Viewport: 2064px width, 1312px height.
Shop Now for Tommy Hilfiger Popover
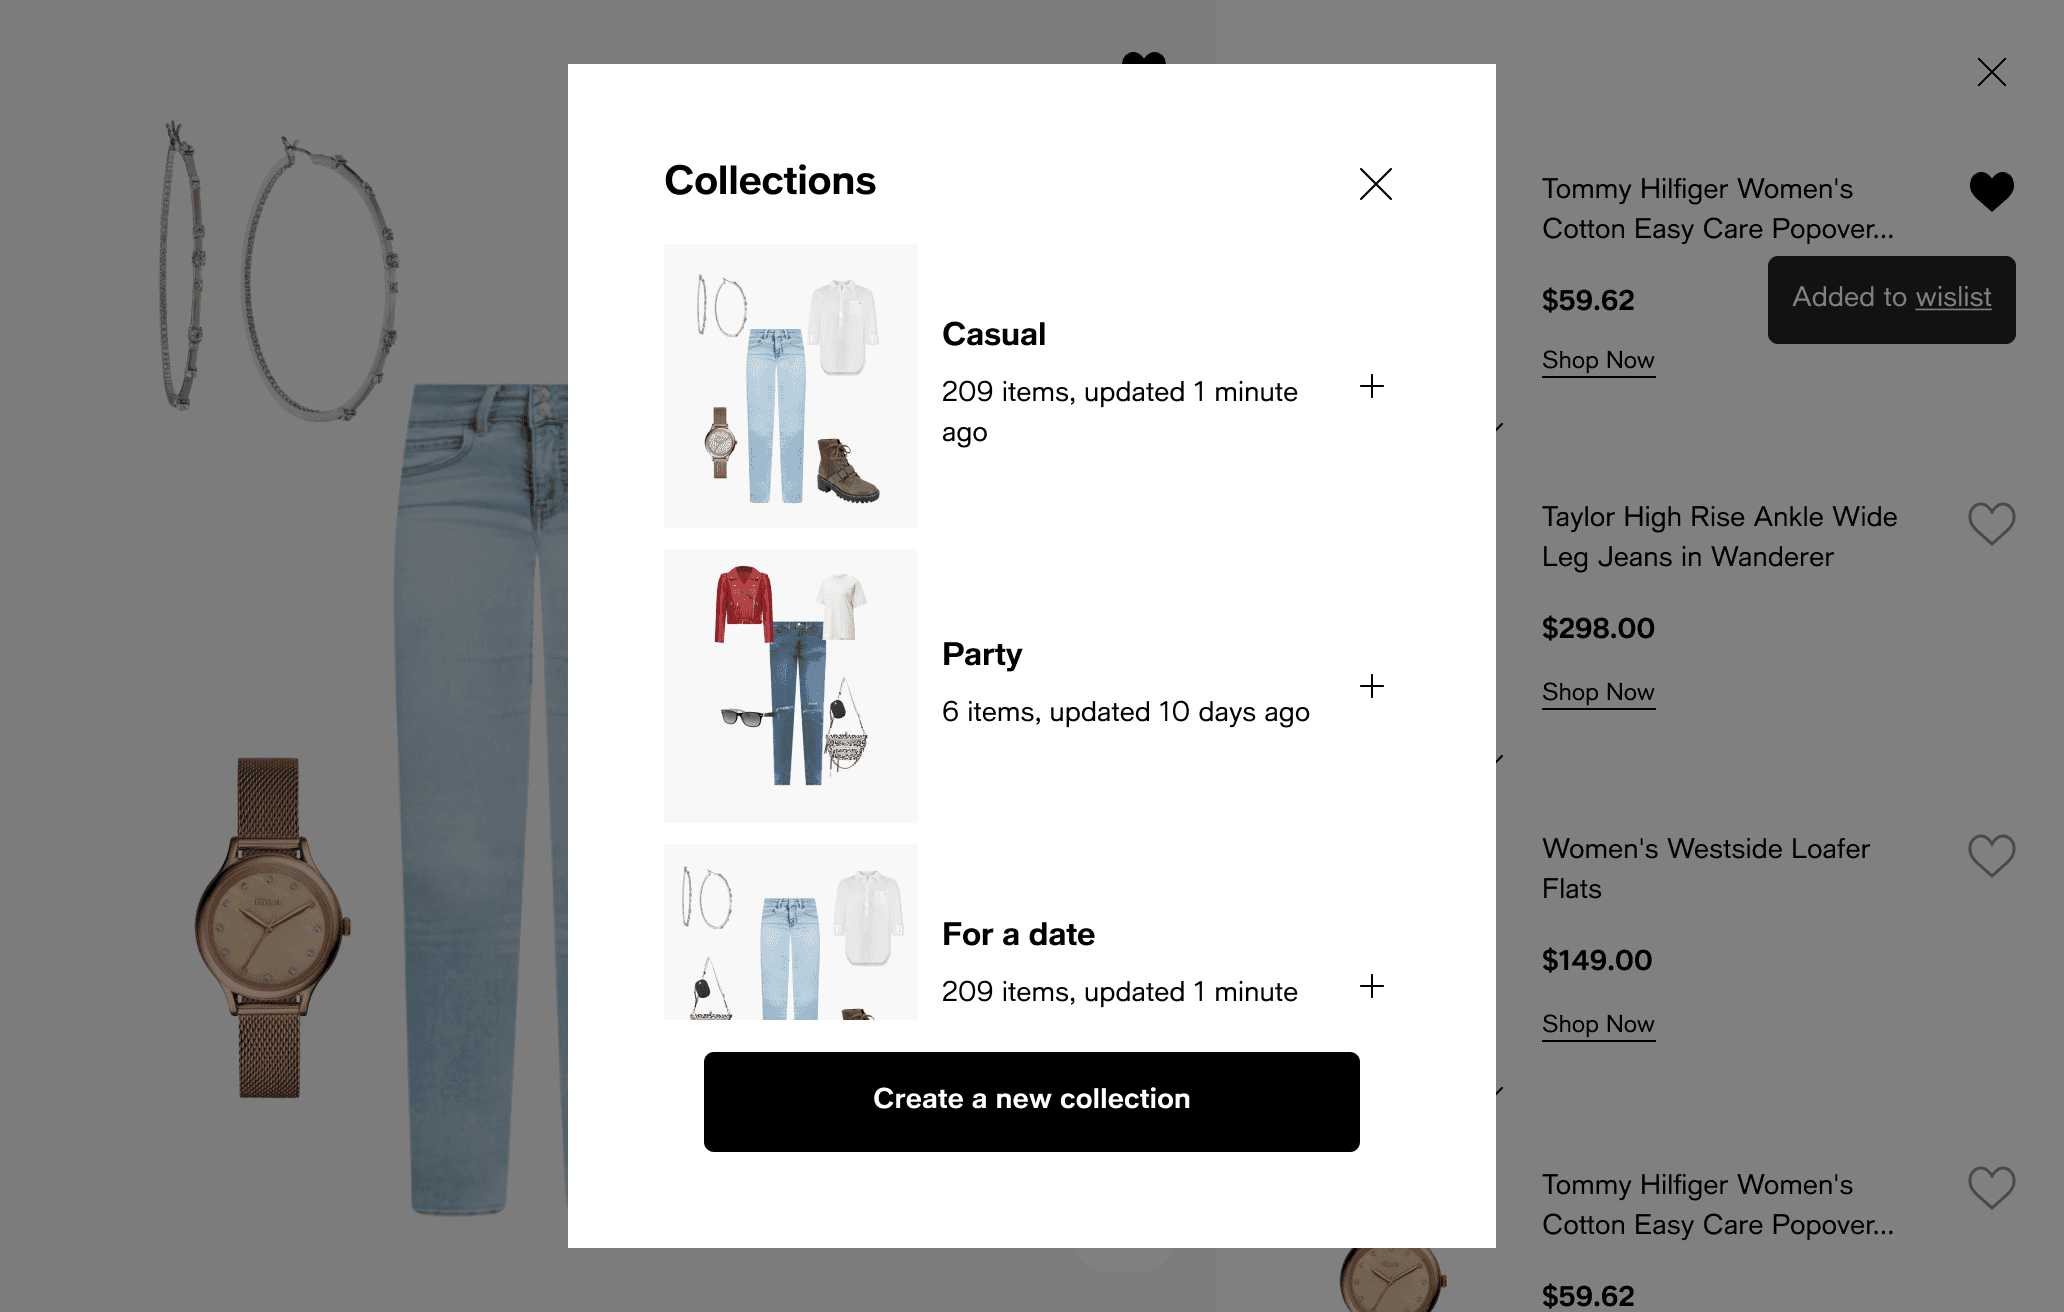click(1598, 360)
